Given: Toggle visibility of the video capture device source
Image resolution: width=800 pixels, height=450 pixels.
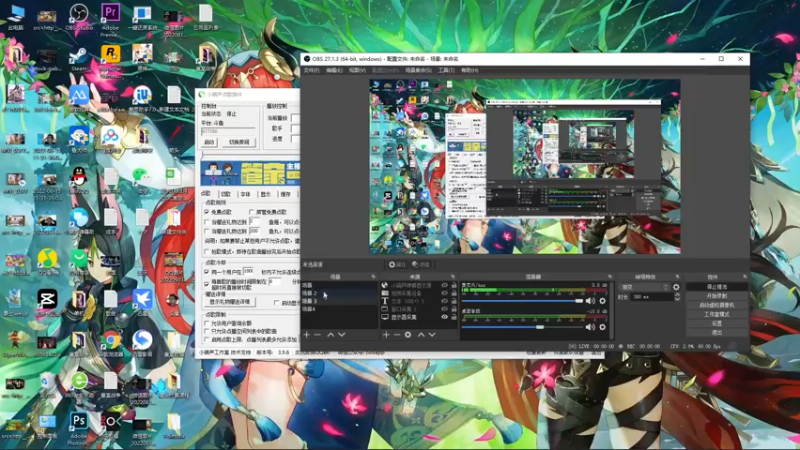Looking at the screenshot, I should pyautogui.click(x=444, y=293).
